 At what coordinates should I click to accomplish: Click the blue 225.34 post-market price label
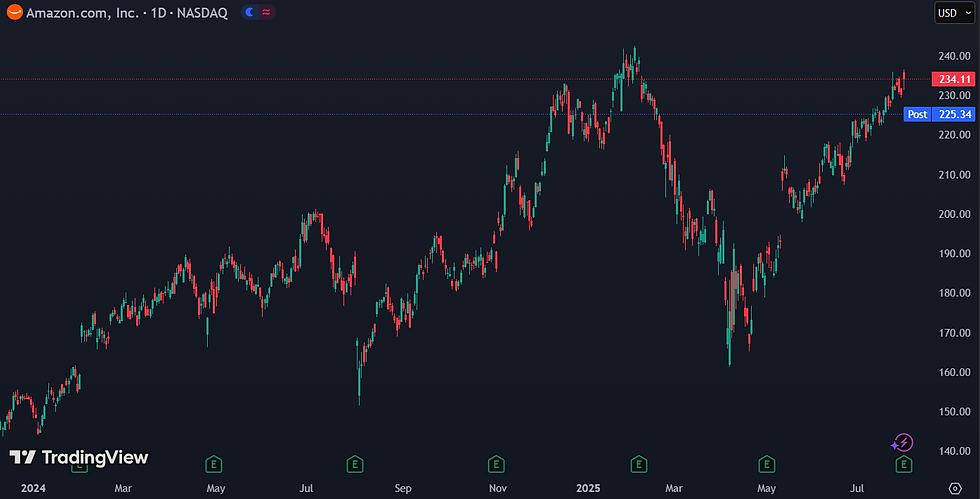[954, 114]
